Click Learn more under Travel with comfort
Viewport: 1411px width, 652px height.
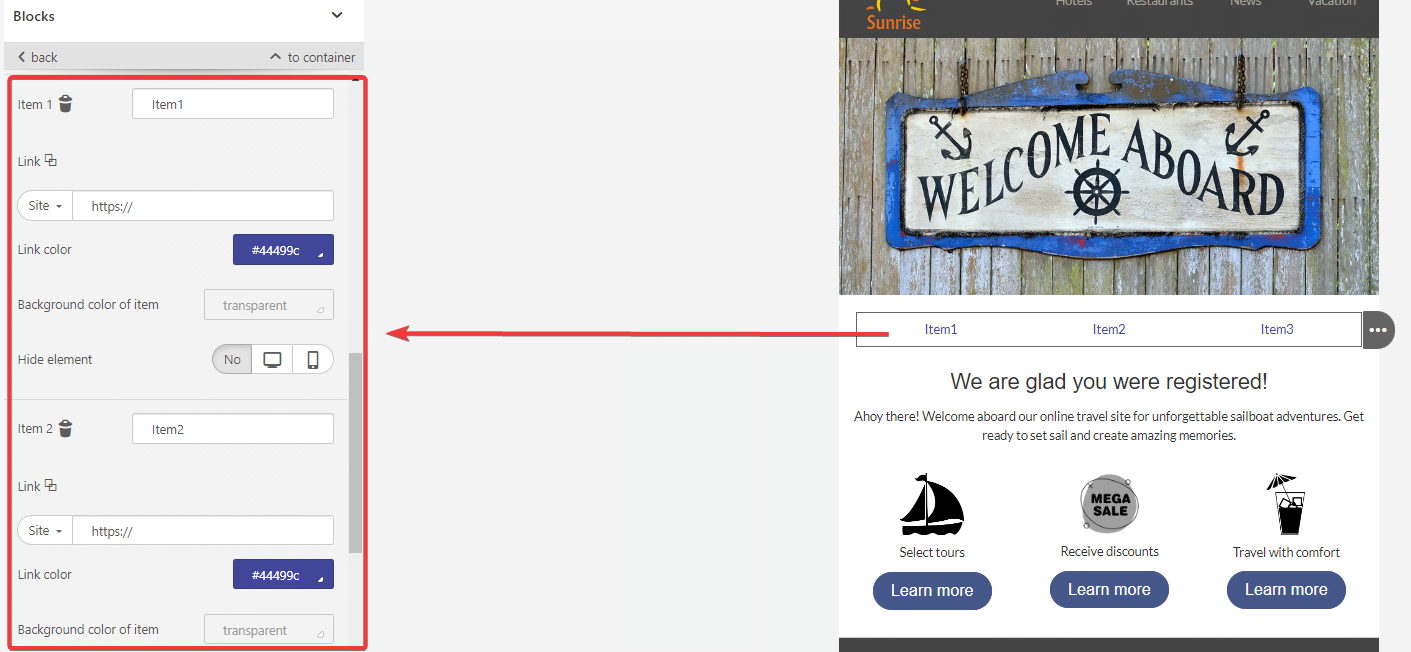point(1286,590)
